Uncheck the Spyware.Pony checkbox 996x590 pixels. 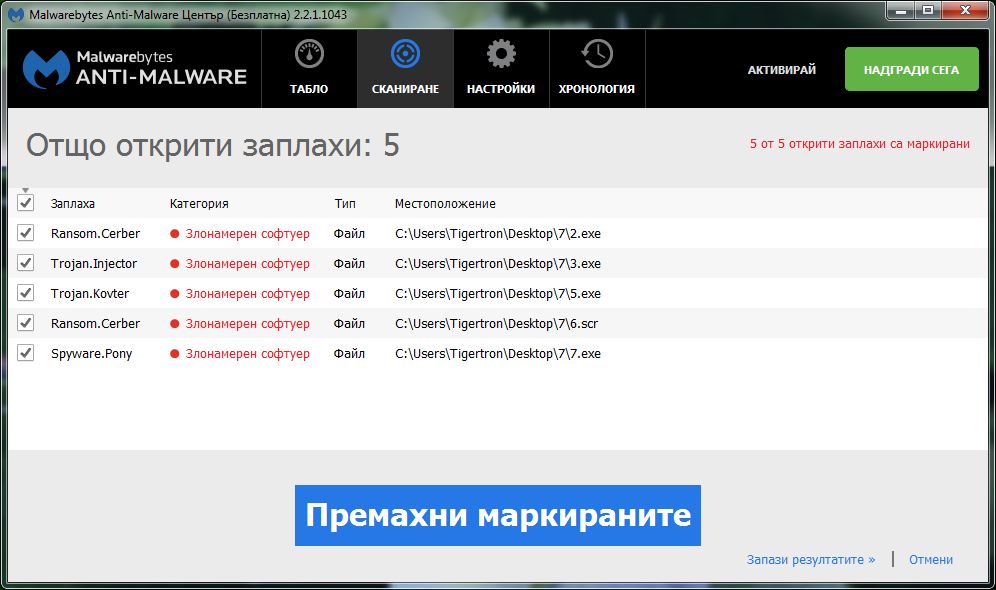pos(25,352)
